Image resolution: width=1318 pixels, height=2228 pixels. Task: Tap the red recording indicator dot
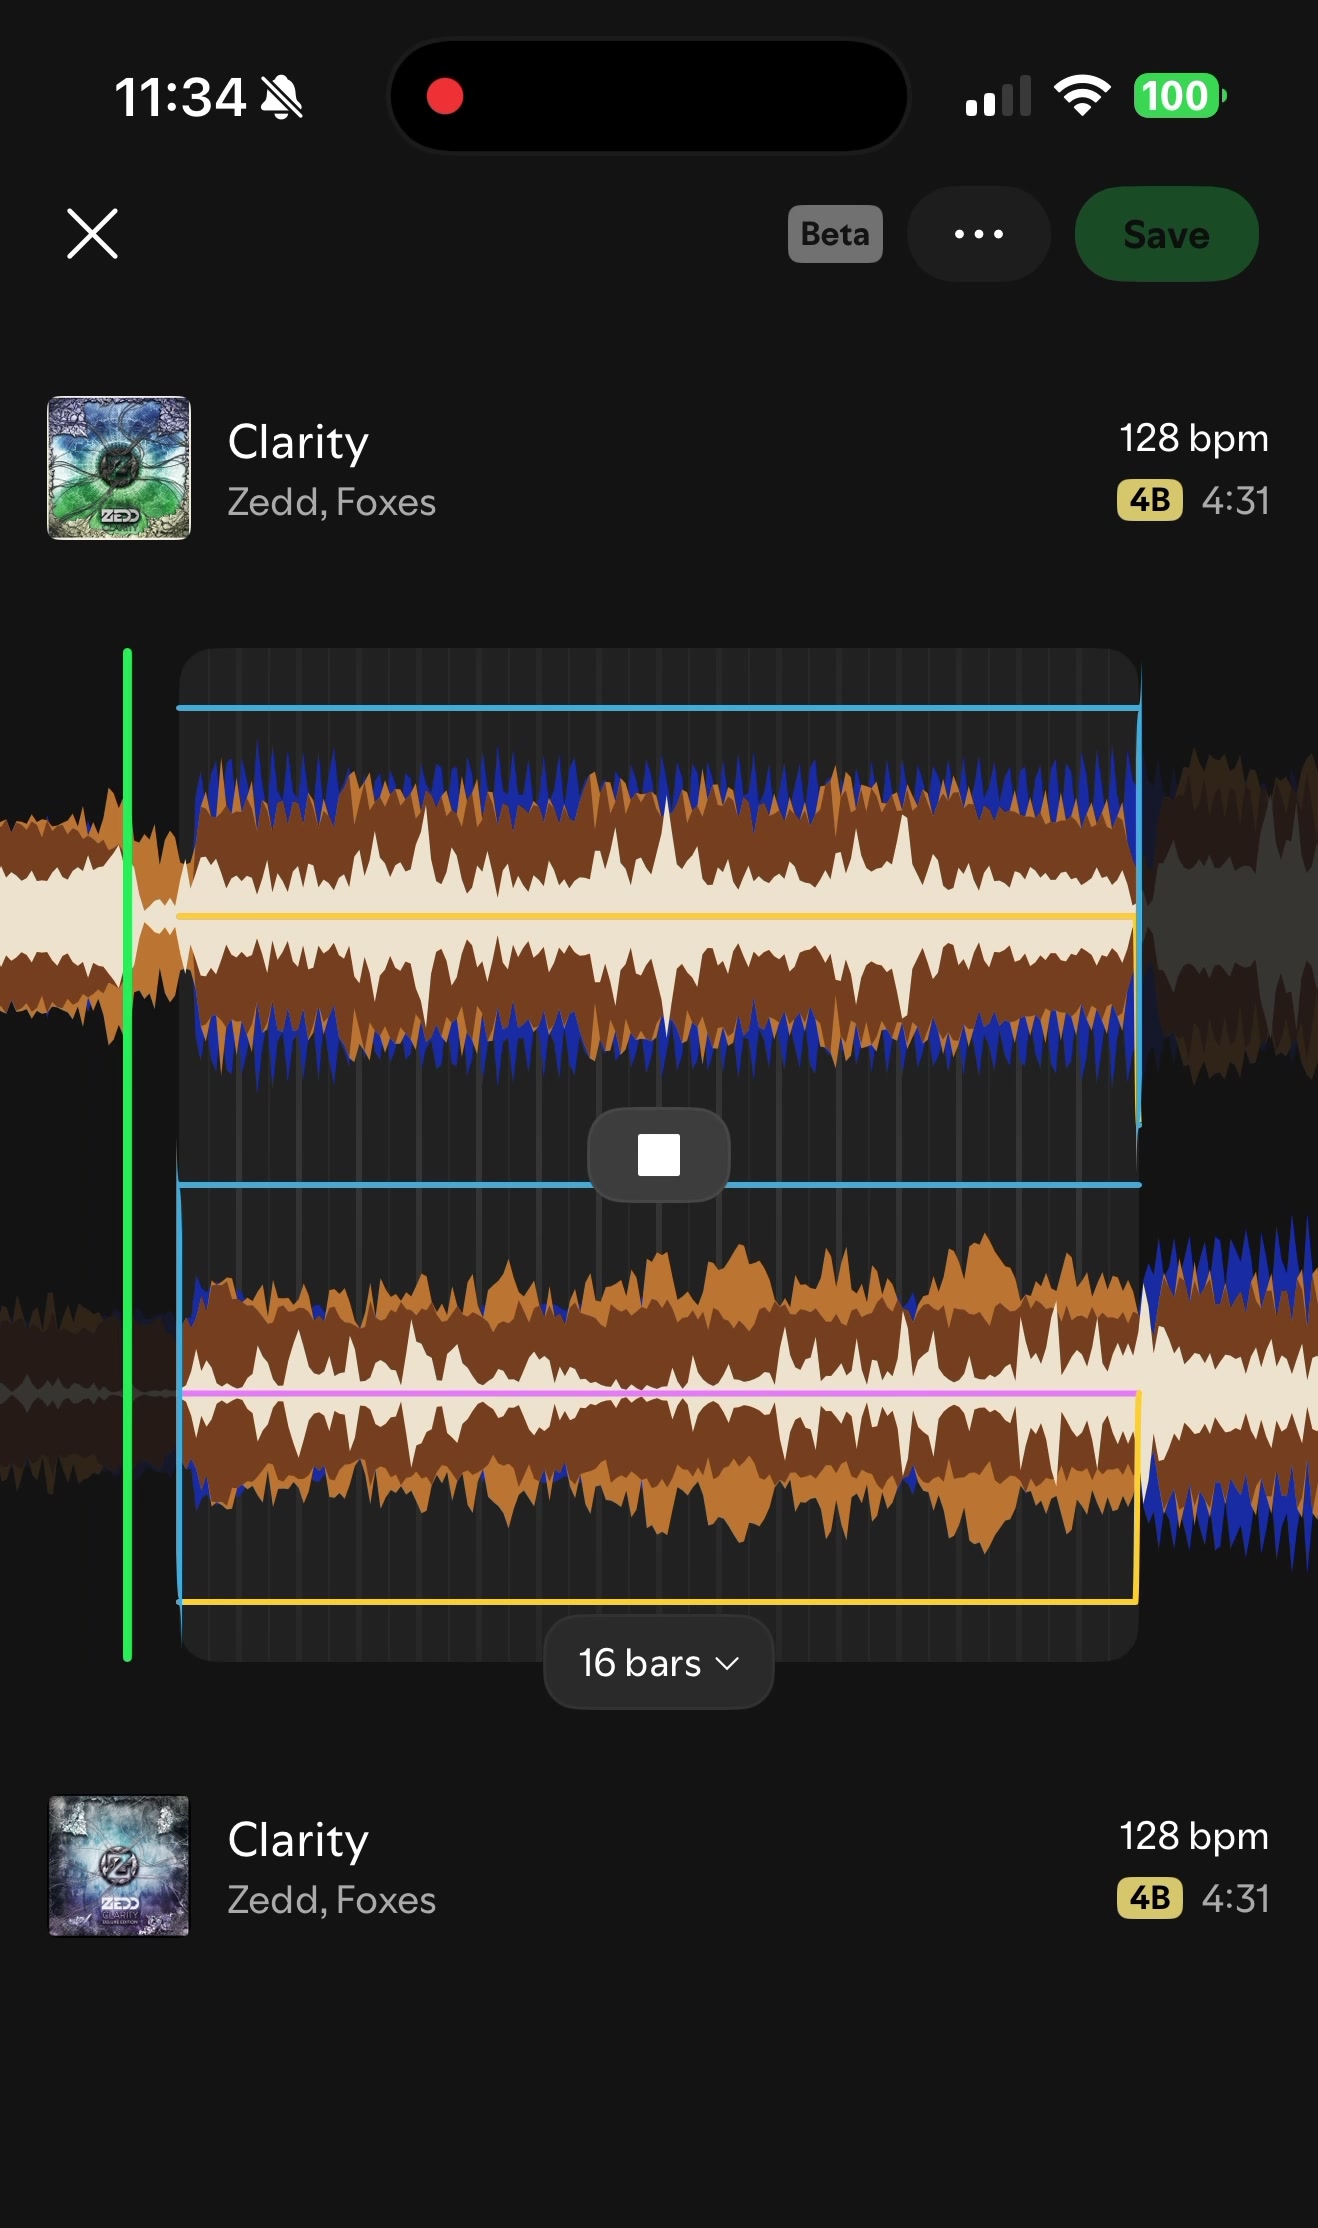445,97
